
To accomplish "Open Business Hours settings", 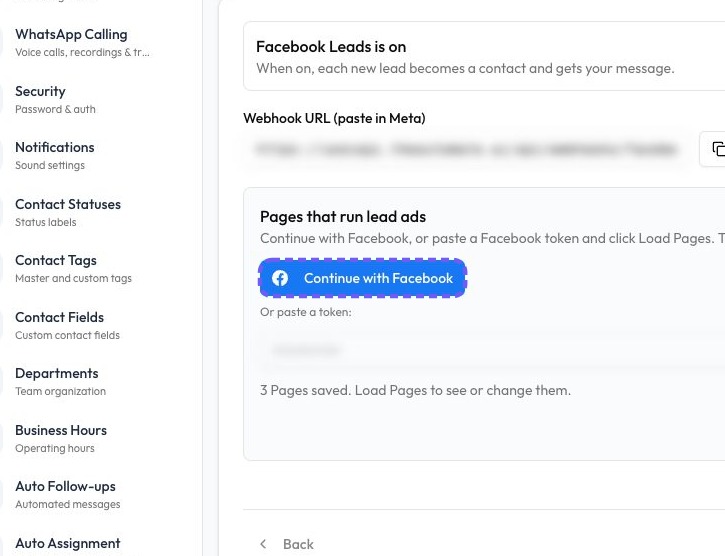I will [x=61, y=439].
